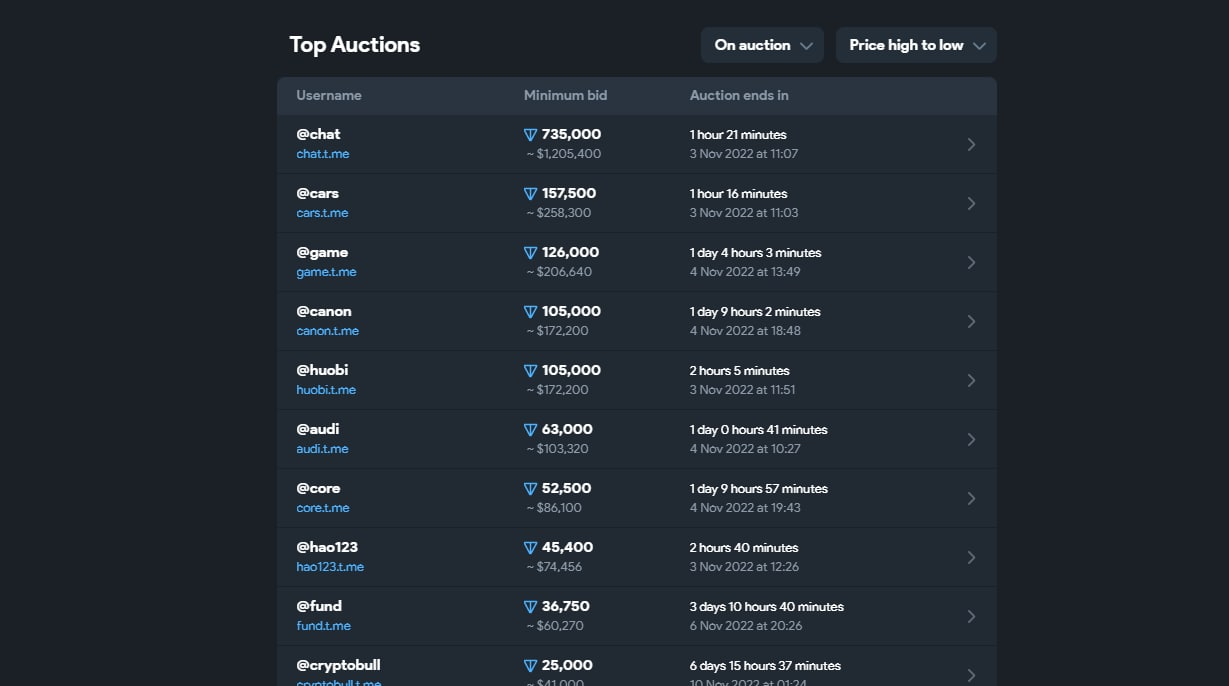This screenshot has height=686, width=1229.
Task: Click the TON icon beside 63,000 bid
Action: [x=531, y=430]
